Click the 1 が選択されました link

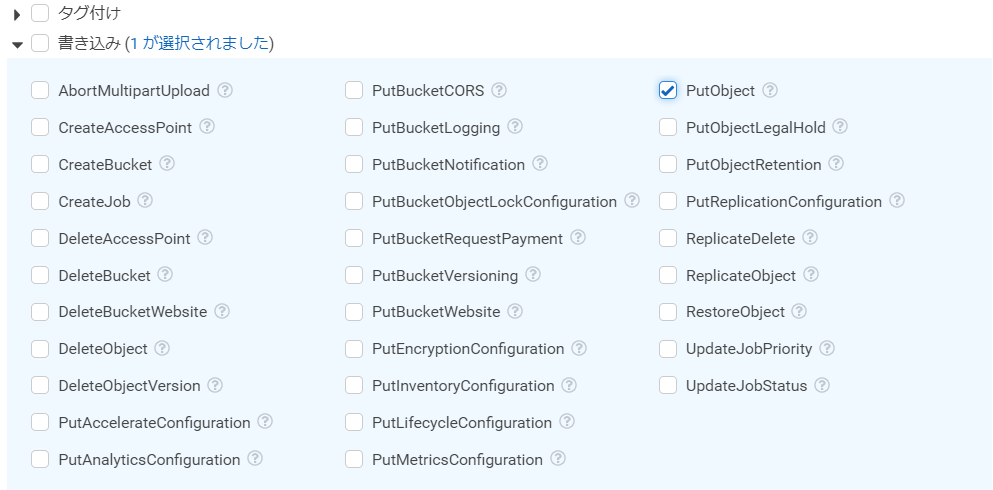[199, 44]
